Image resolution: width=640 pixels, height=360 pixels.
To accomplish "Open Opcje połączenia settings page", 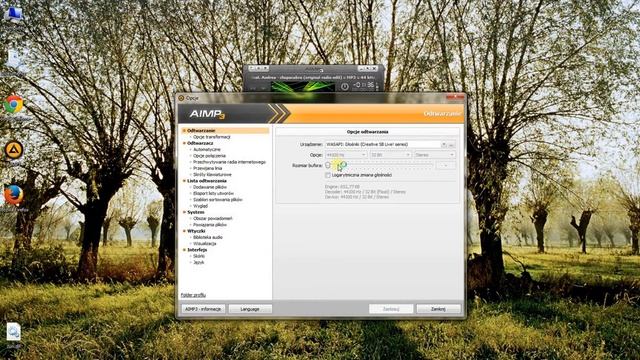I will (x=209, y=156).
